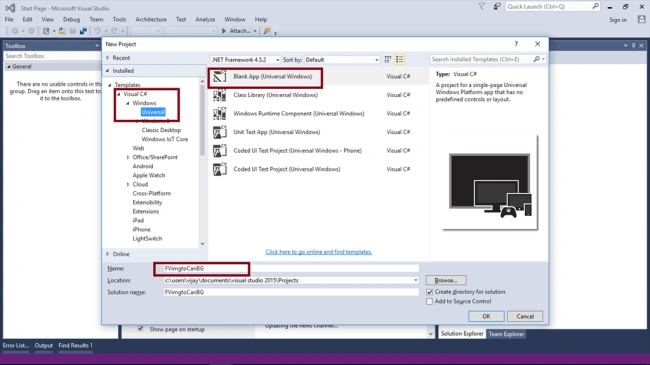This screenshot has height=365, width=650.
Task: Click the account avatar icon beside Sign in
Action: click(x=642, y=19)
